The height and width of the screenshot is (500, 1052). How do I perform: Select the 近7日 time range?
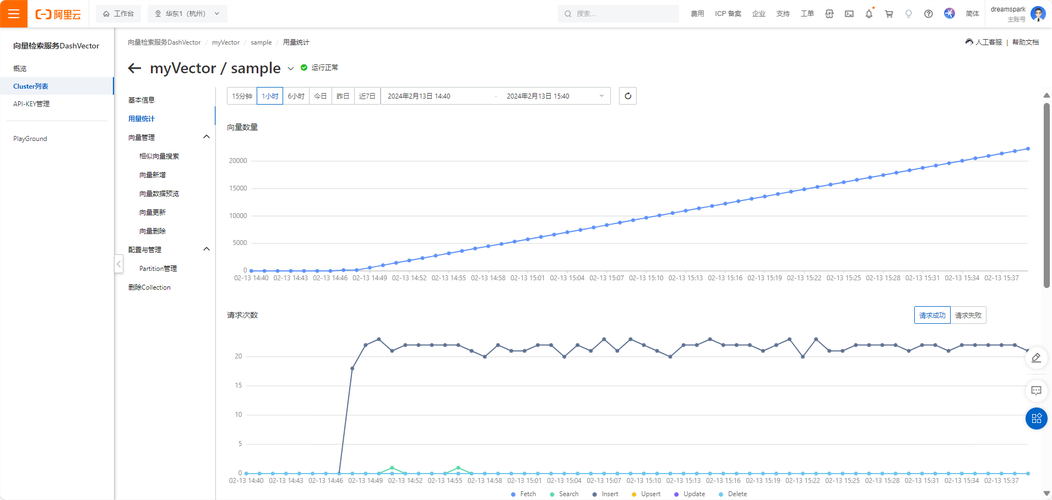(367, 96)
